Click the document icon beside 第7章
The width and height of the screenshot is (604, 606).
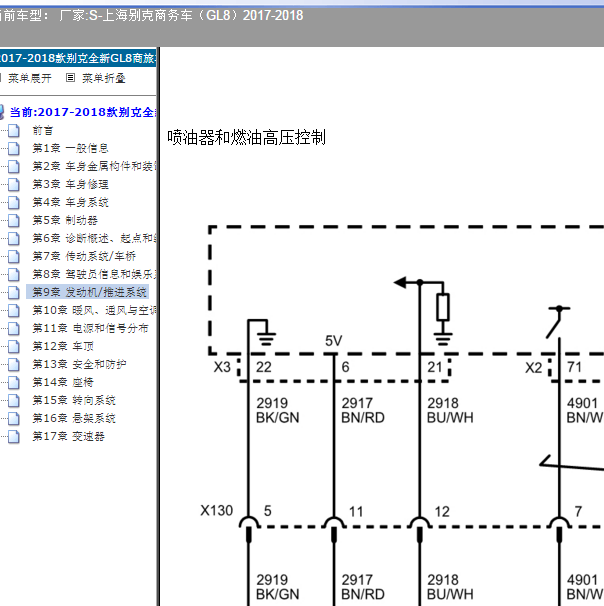pyautogui.click(x=14, y=256)
